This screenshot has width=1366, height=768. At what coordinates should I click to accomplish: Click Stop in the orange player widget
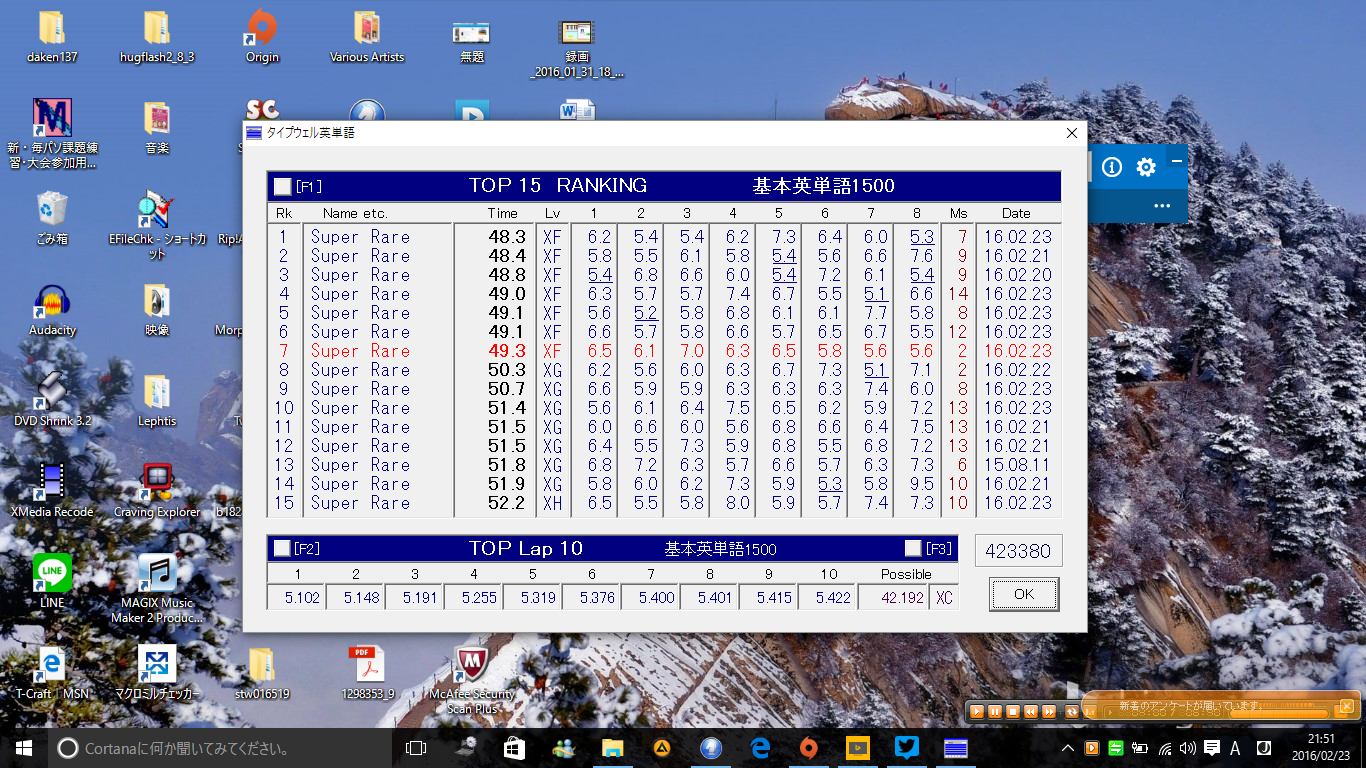tap(1013, 712)
